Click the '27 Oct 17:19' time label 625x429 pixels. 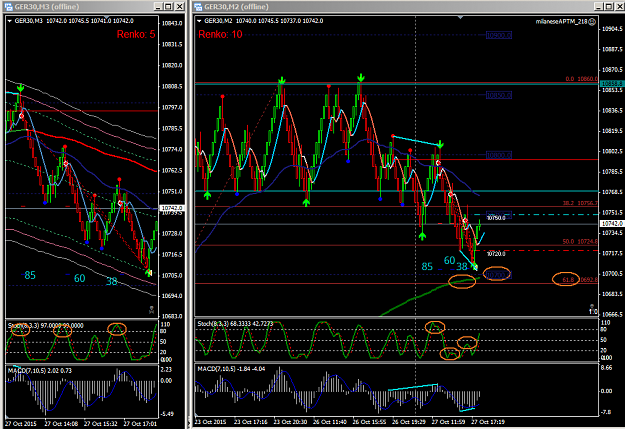click(488, 421)
